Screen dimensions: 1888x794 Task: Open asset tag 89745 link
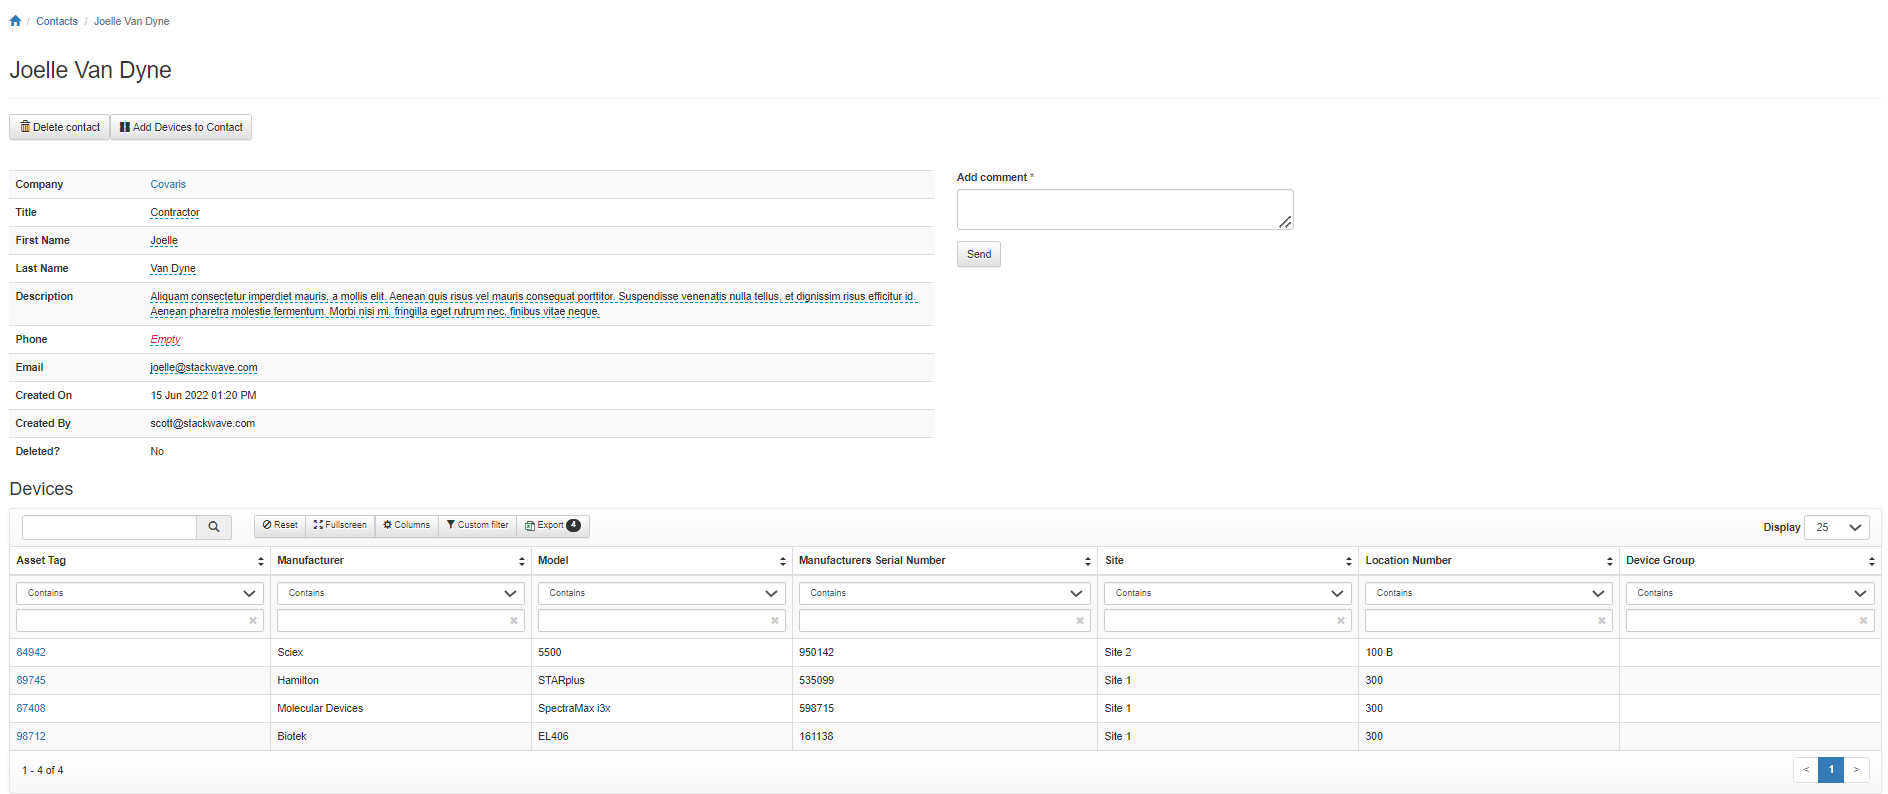[31, 680]
